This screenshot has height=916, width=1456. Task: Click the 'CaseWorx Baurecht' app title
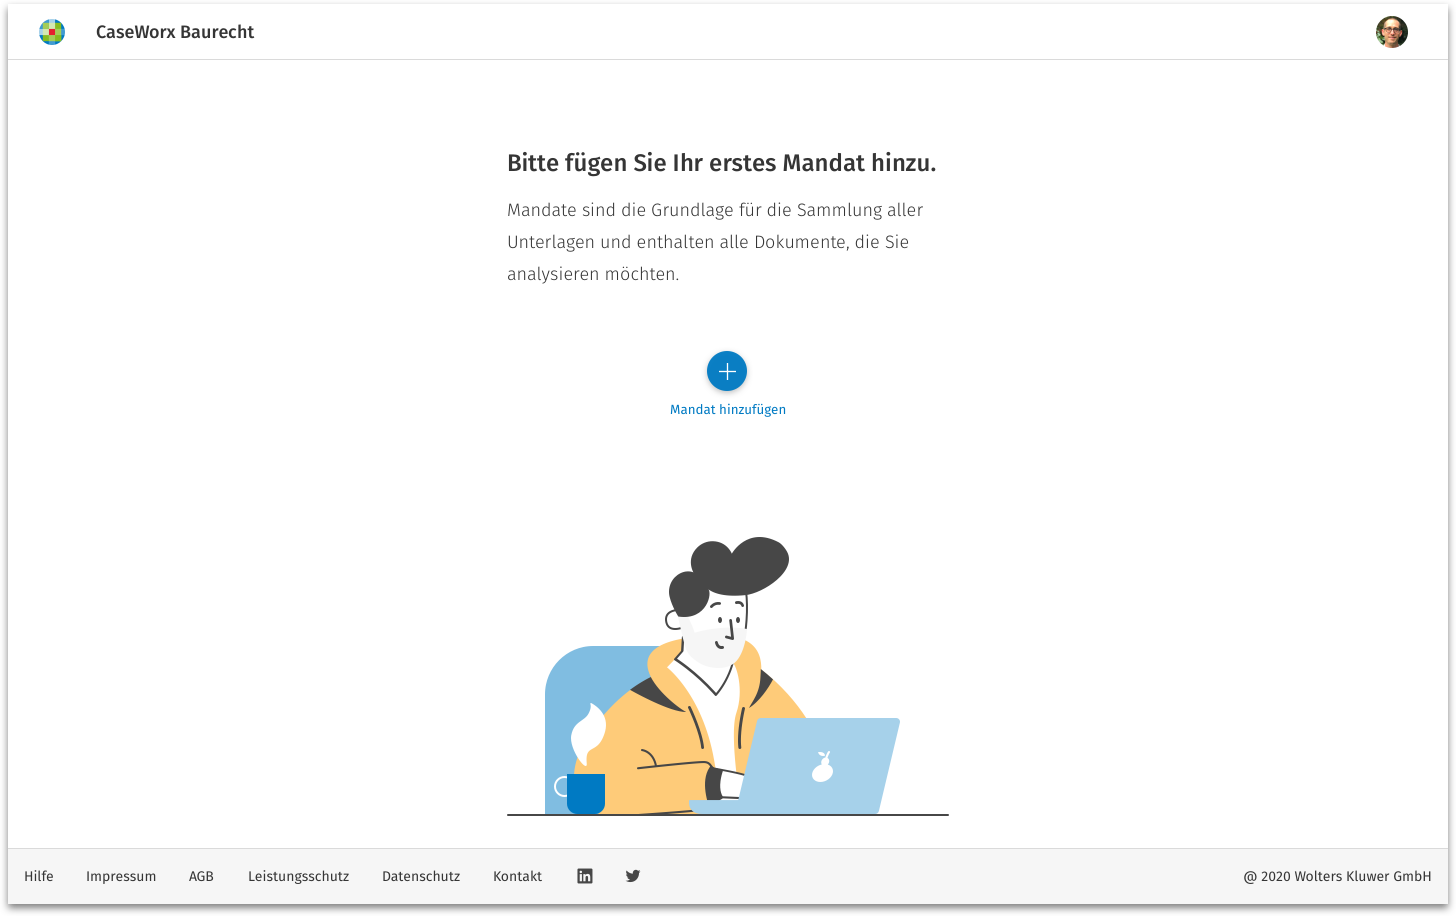pos(175,32)
